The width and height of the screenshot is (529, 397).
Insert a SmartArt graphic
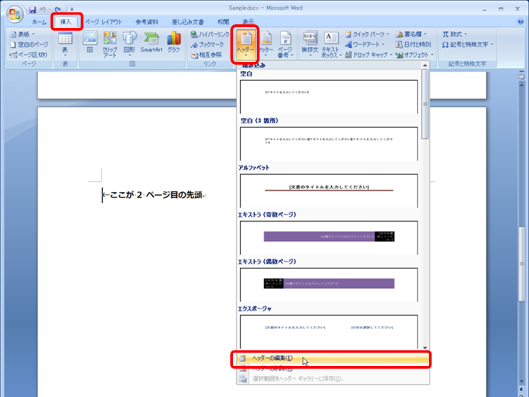click(x=151, y=43)
